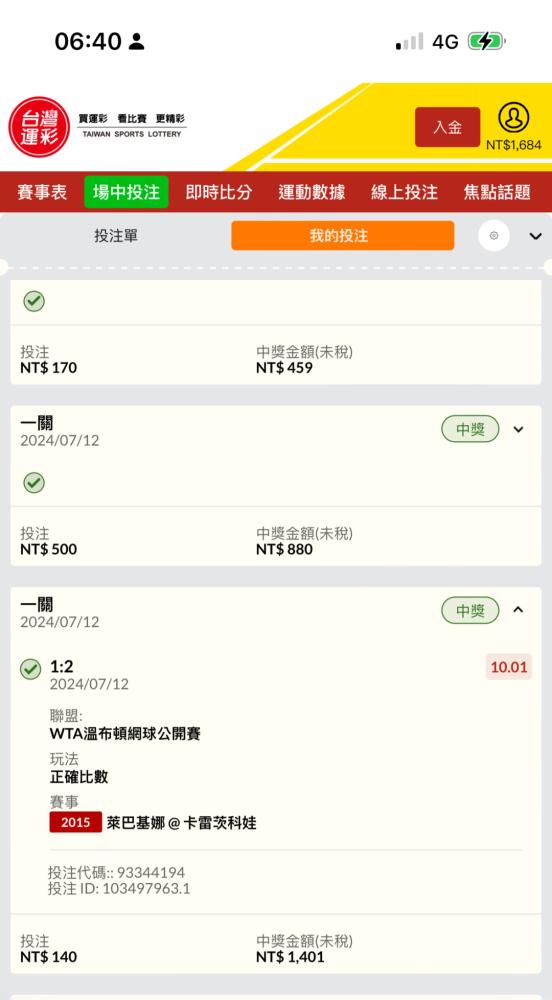The height and width of the screenshot is (1000, 552).
Task: Click the check icon above NT$ 500 bet
Action: [34, 483]
